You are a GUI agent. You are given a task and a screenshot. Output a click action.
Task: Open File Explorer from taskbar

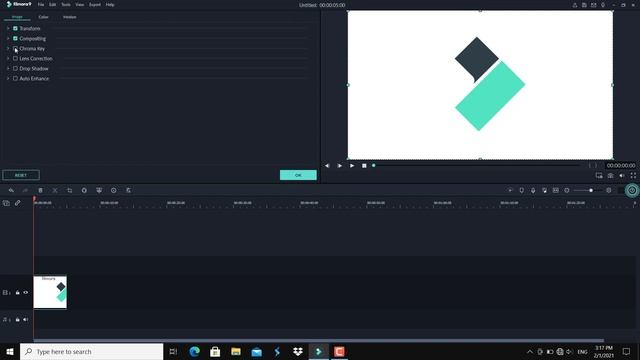pos(236,351)
